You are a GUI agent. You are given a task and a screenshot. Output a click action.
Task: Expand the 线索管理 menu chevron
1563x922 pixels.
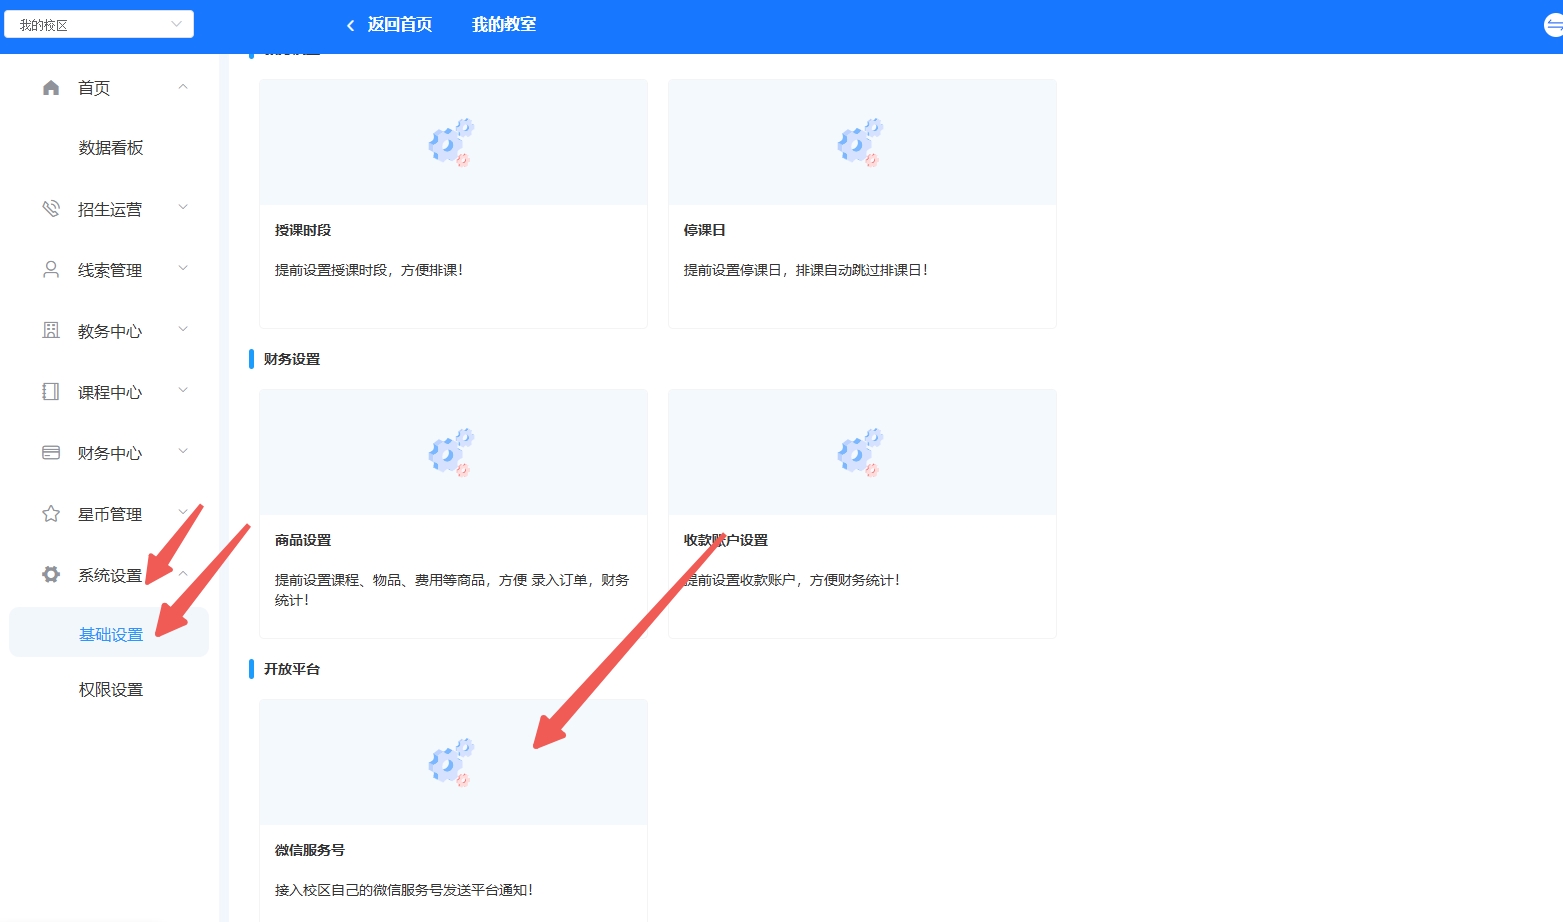click(x=183, y=269)
